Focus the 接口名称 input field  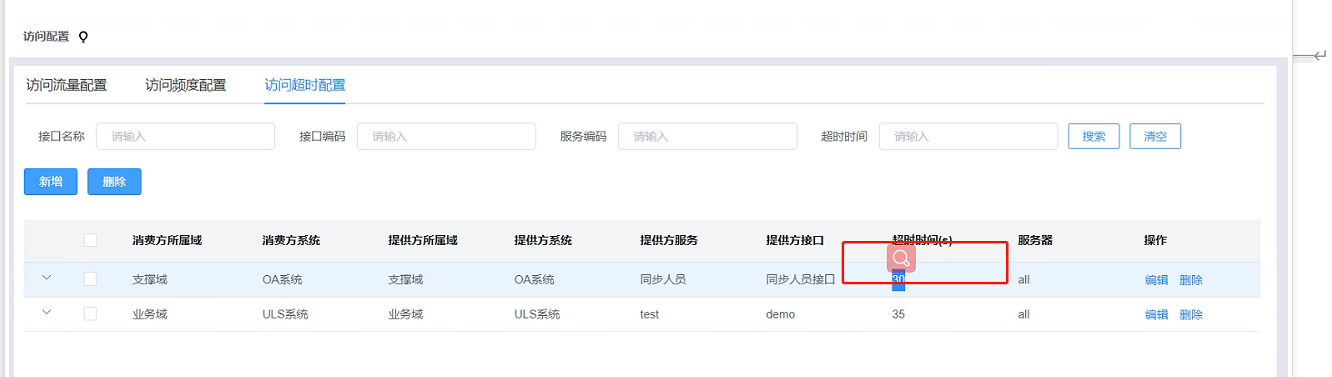[185, 136]
